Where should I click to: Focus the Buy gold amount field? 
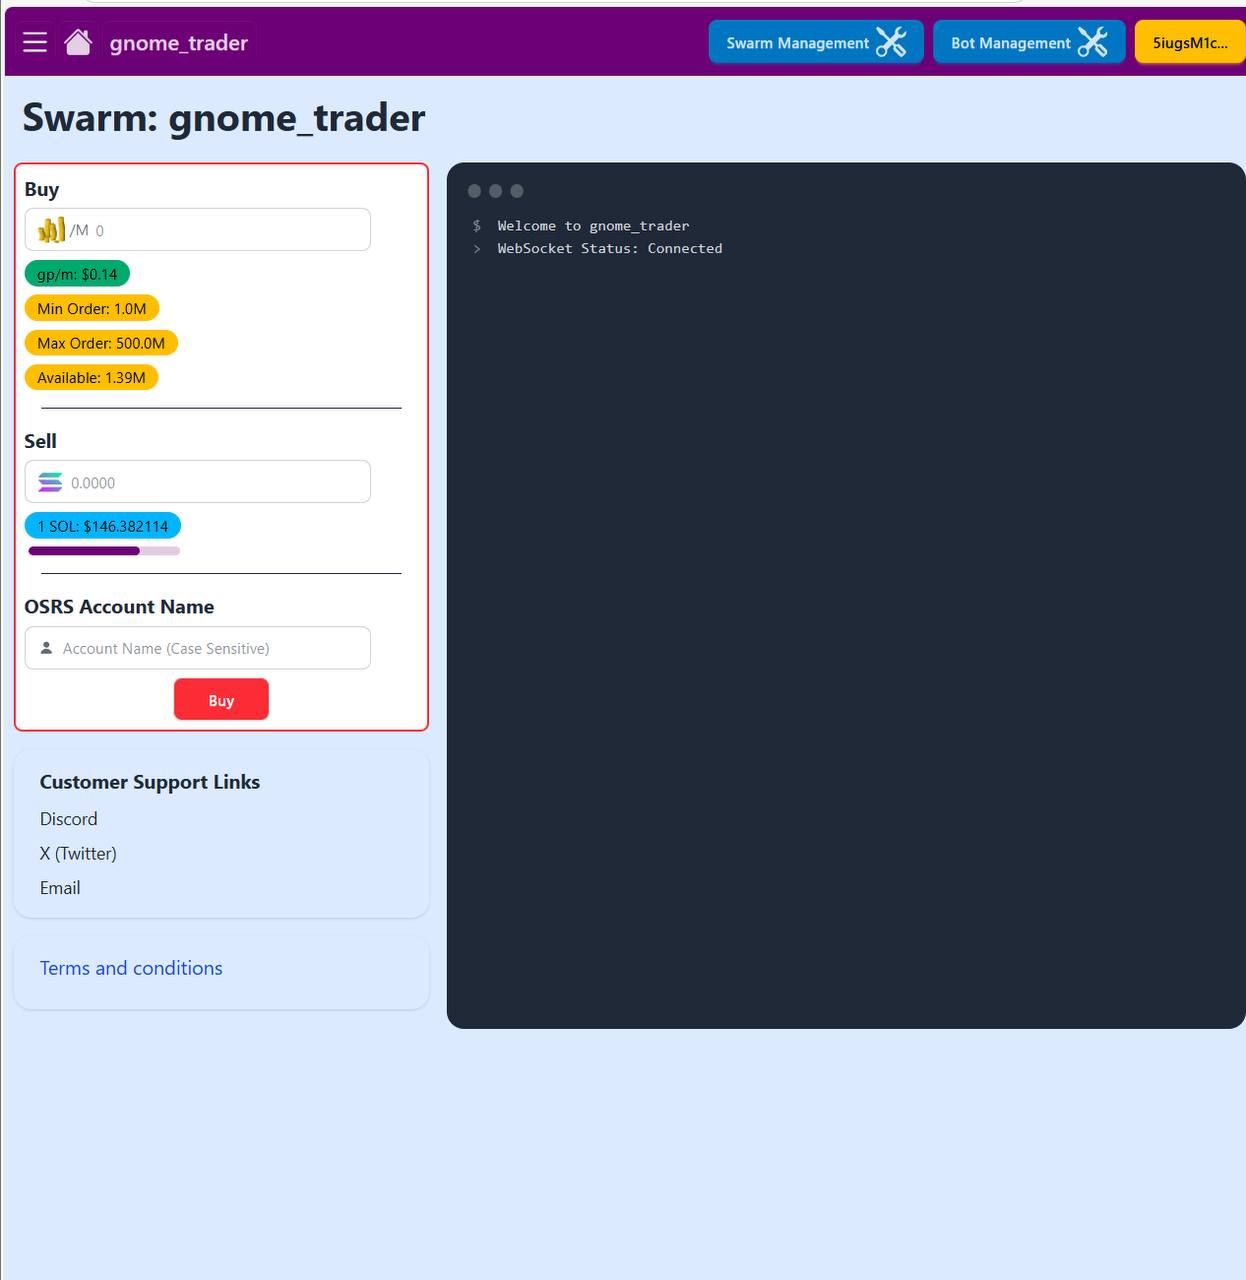click(x=198, y=230)
